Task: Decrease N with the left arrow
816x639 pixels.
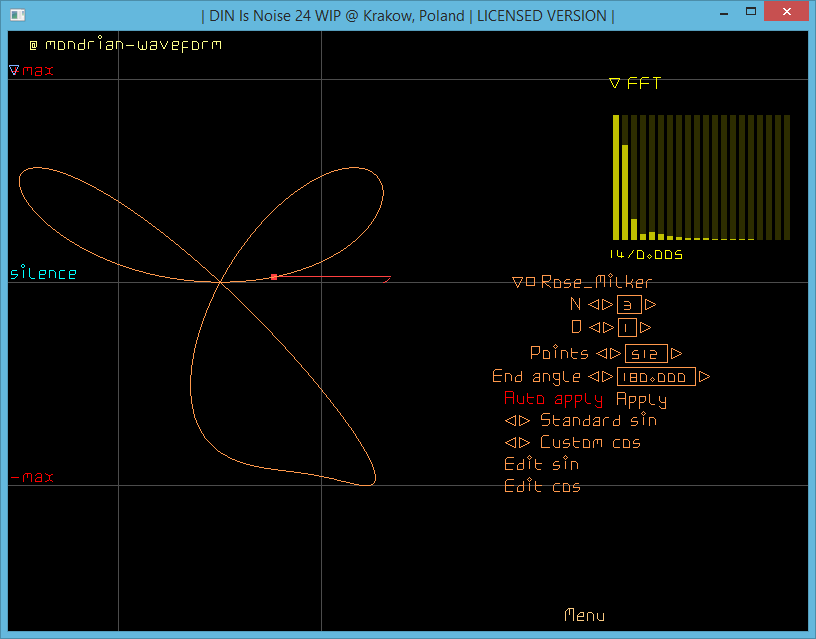Action: click(593, 305)
